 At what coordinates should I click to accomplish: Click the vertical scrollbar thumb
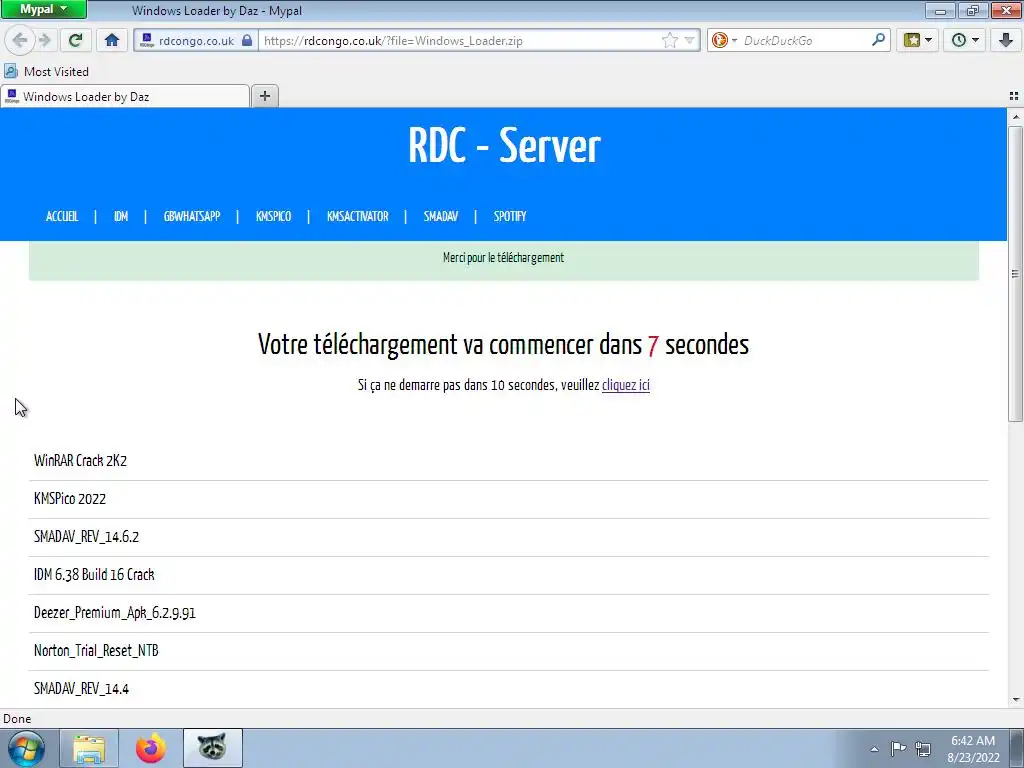(1016, 274)
